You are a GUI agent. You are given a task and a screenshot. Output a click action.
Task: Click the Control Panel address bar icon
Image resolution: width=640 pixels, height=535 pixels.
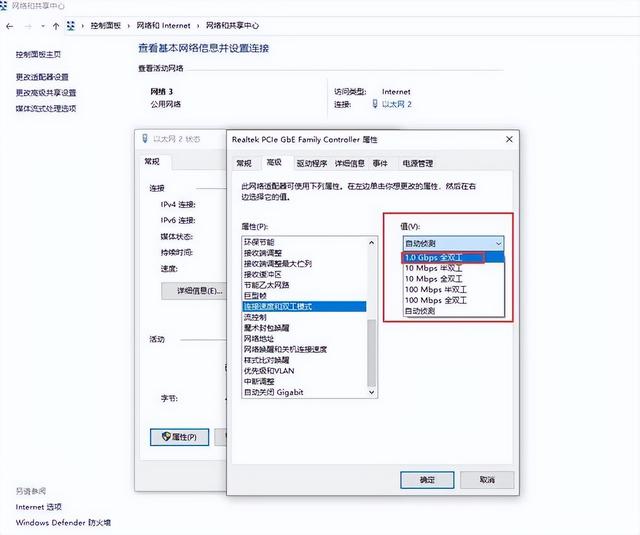[x=71, y=26]
